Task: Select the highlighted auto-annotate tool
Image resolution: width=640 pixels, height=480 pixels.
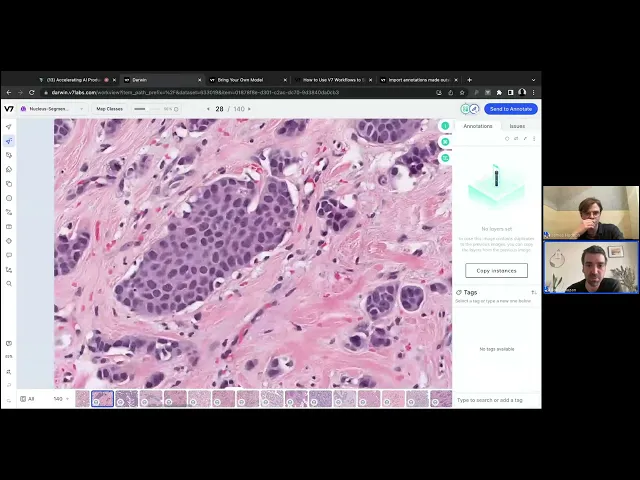Action: pyautogui.click(x=9, y=141)
